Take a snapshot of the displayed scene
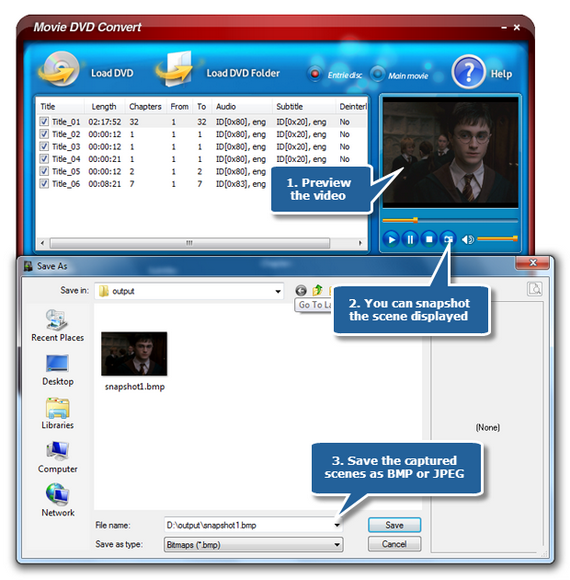Screen dimensions: 570x580 448,239
